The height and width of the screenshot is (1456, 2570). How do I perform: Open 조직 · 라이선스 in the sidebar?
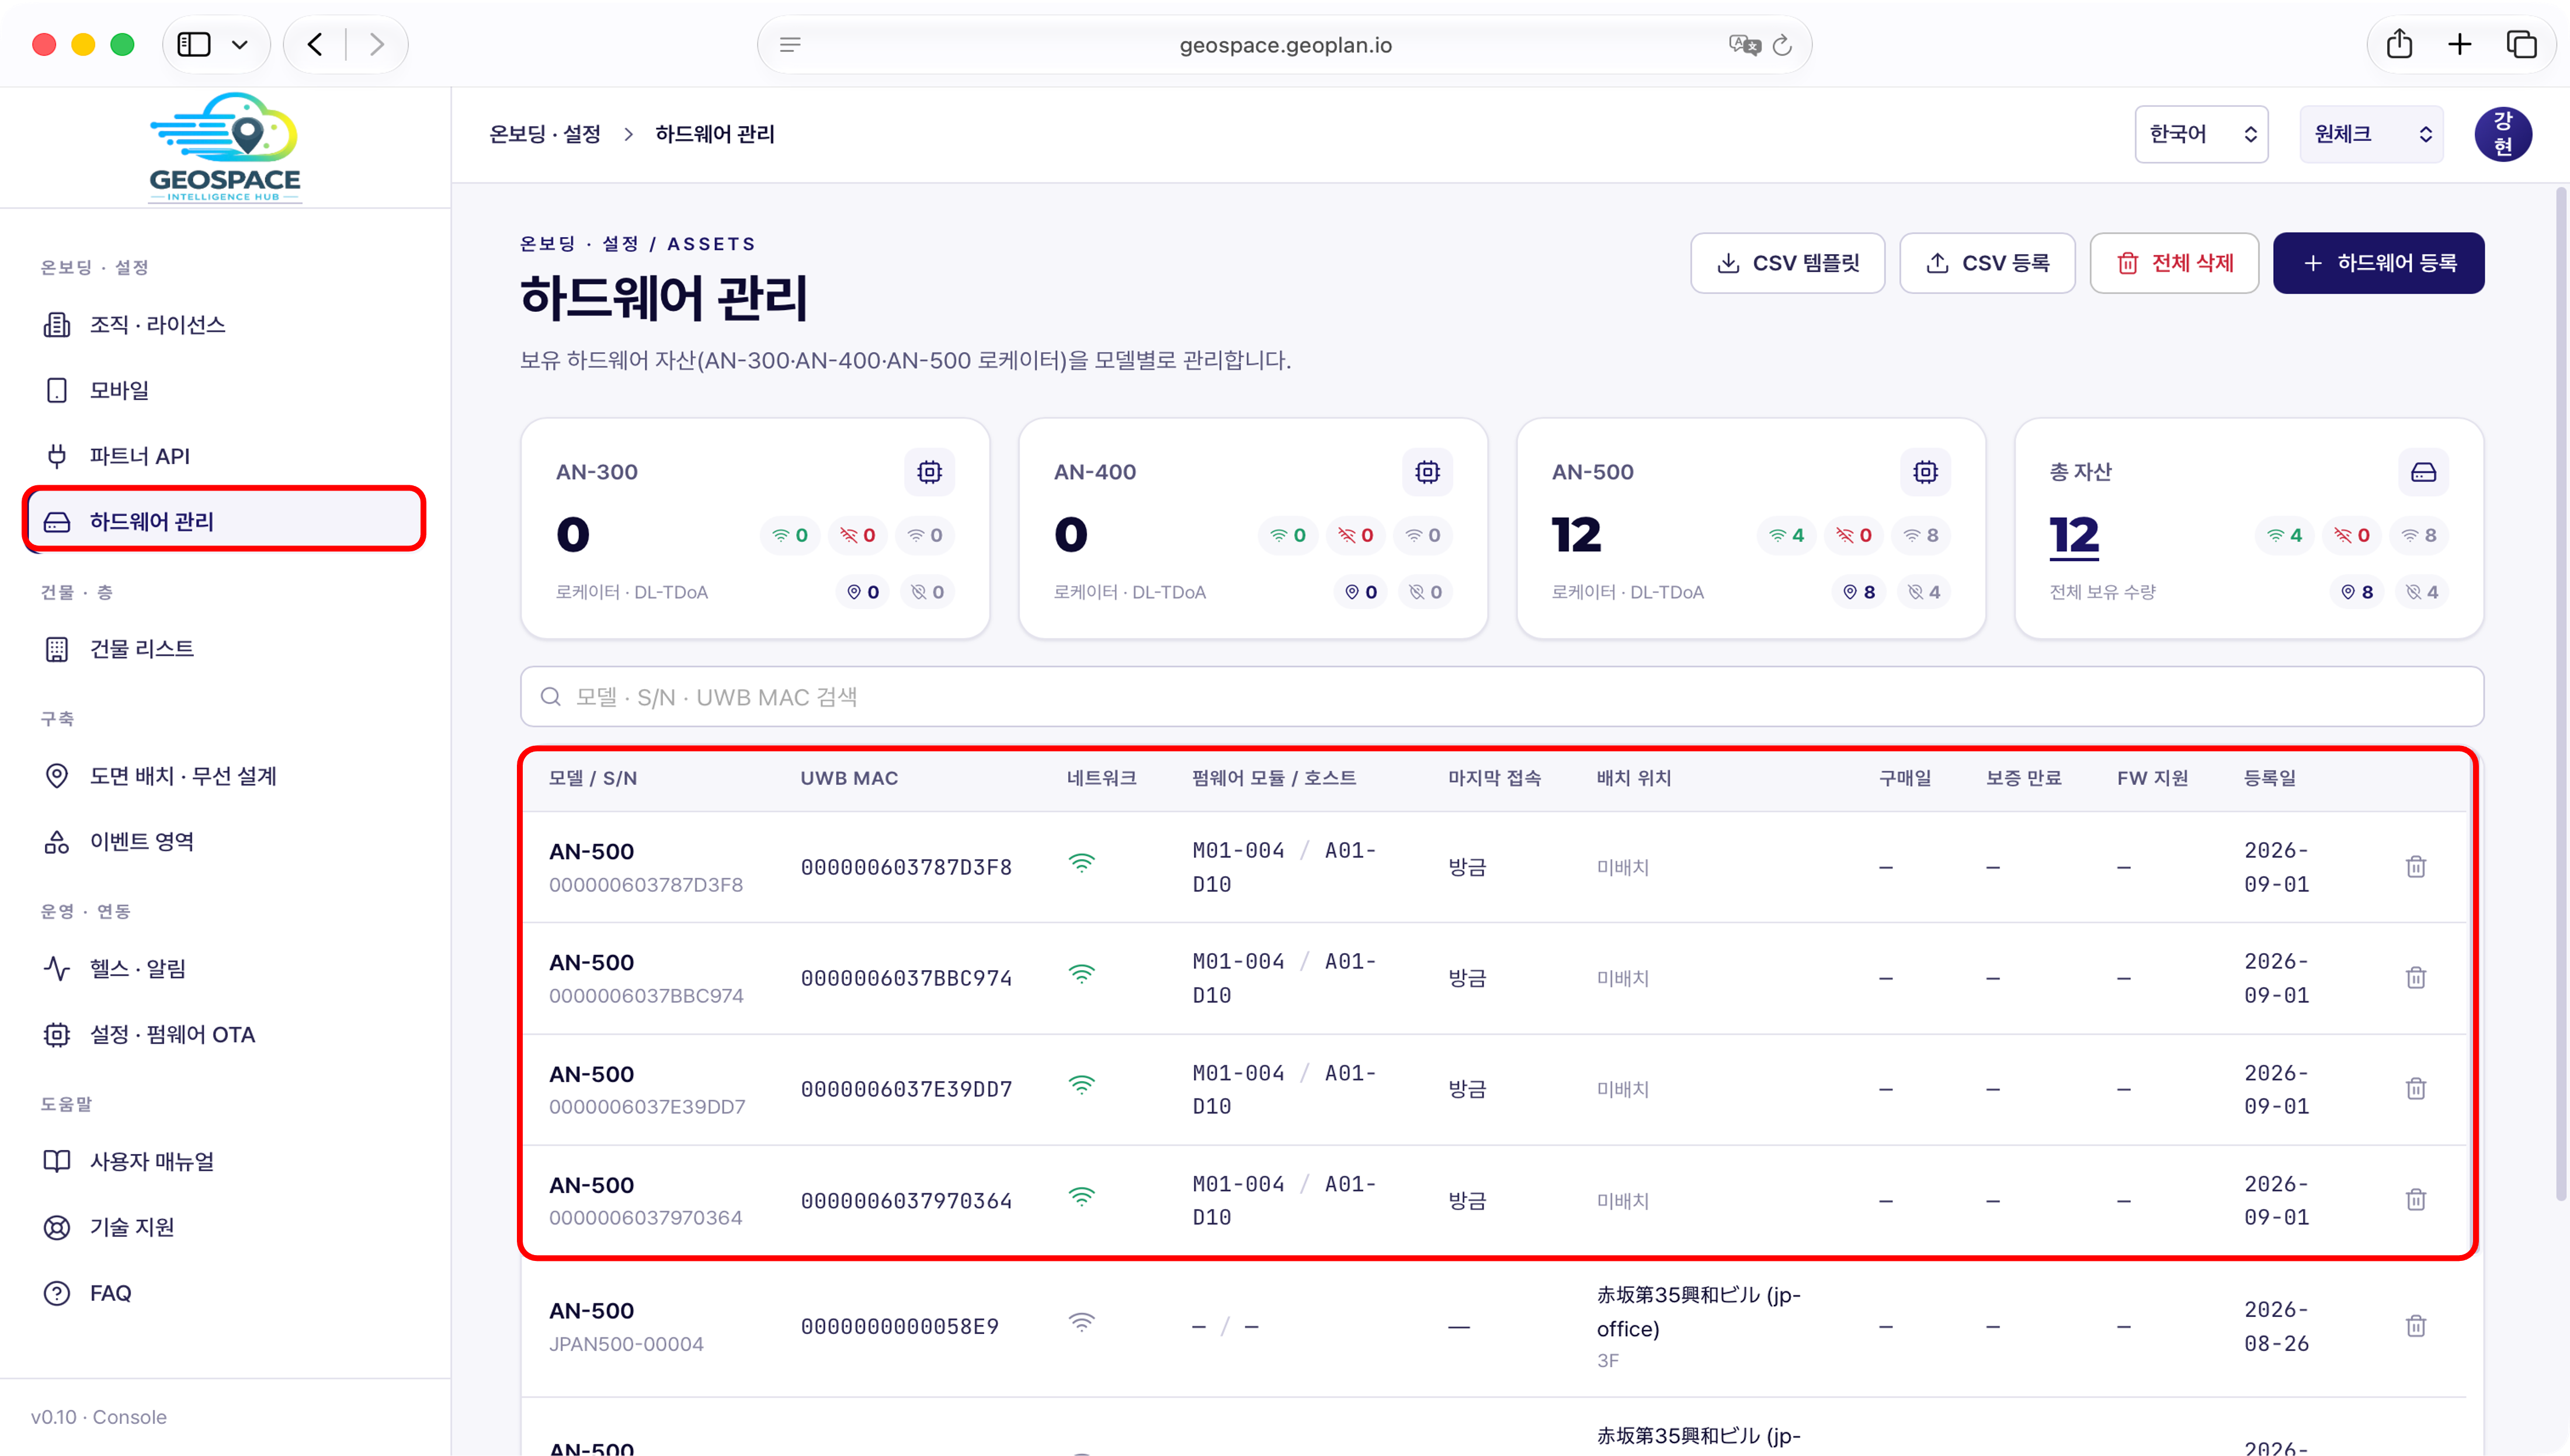coord(224,325)
